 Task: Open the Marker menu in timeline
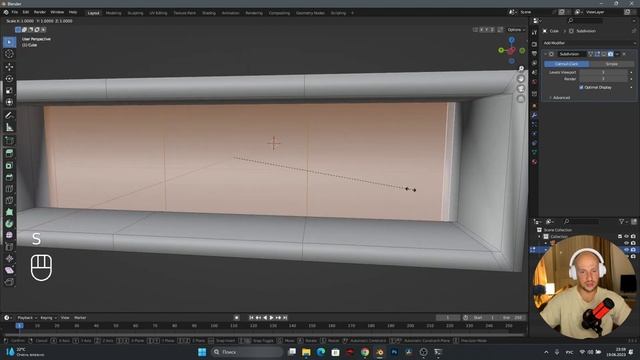[x=80, y=318]
